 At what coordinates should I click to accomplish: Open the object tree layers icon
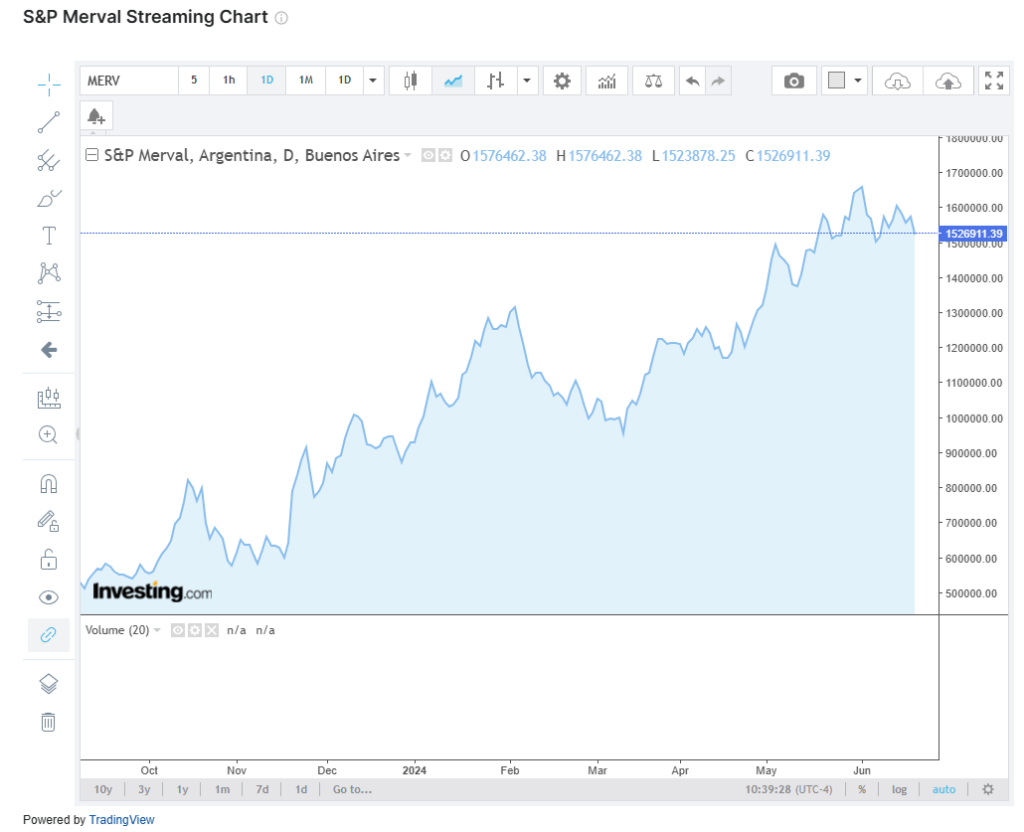(49, 684)
